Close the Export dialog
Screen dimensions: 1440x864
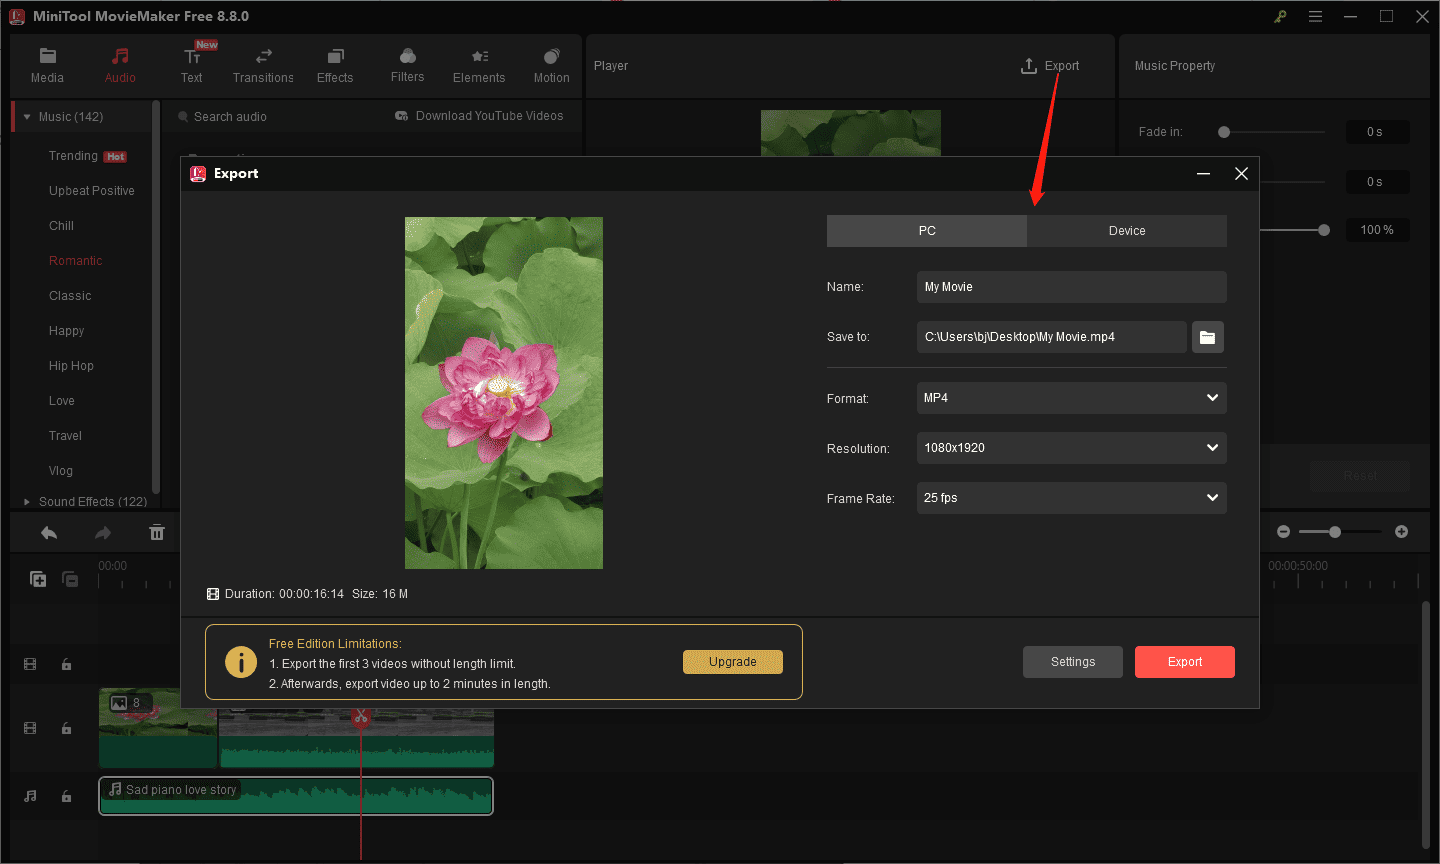(x=1241, y=174)
